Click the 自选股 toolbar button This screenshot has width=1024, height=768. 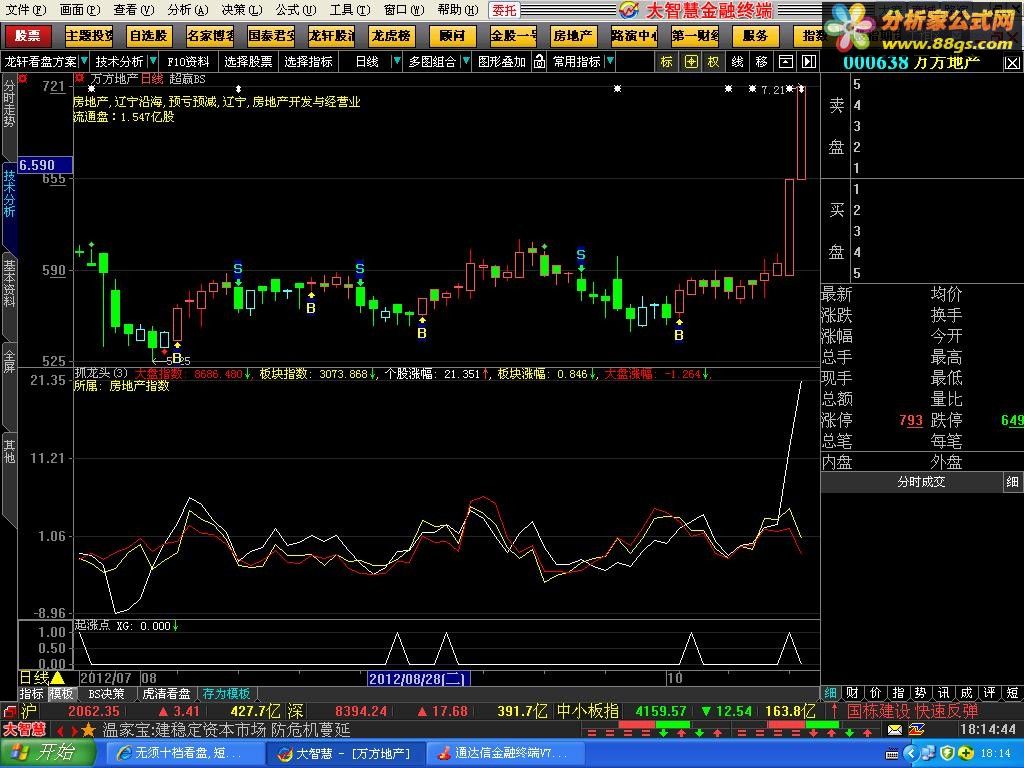pyautogui.click(x=148, y=36)
